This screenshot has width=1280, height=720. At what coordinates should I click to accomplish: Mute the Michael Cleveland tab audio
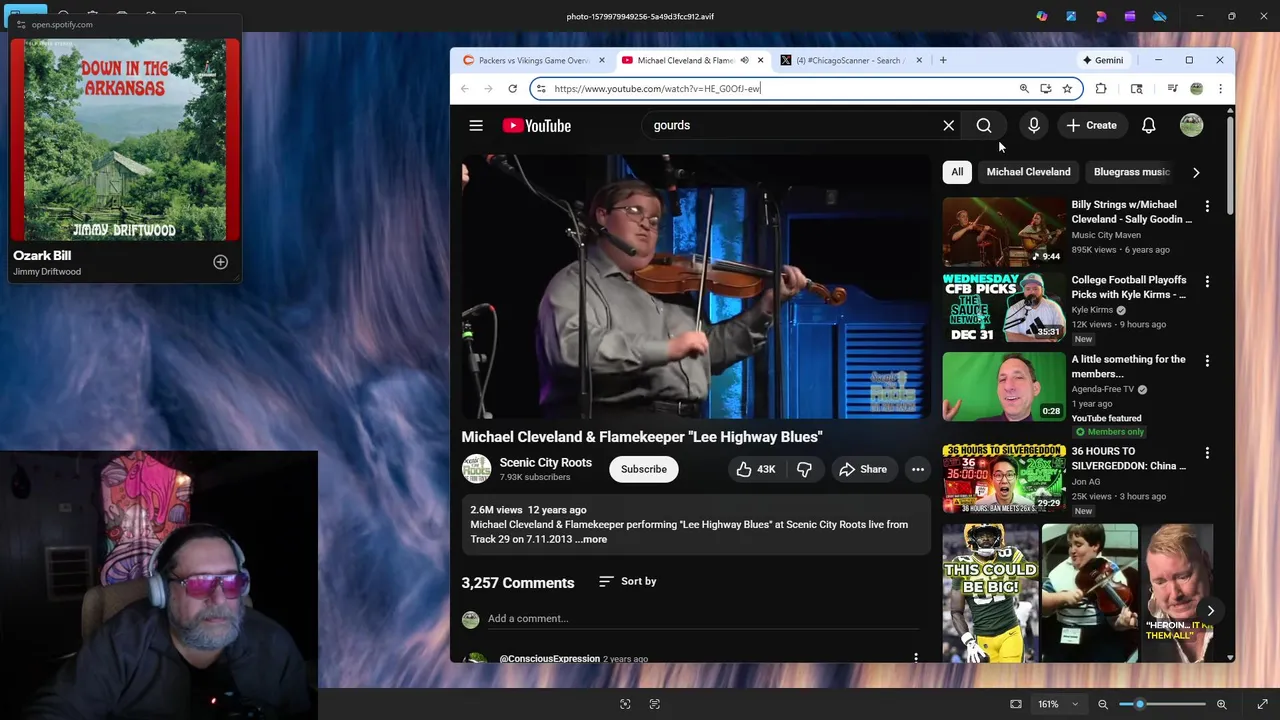(x=744, y=60)
